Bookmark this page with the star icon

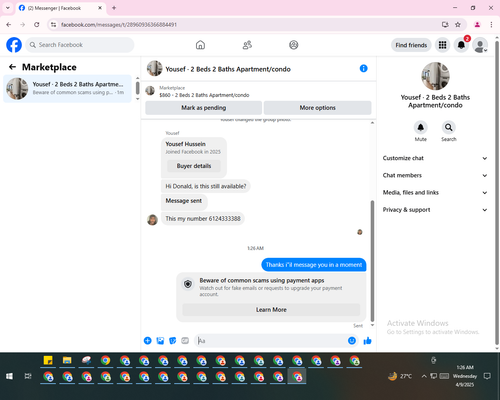[458, 25]
